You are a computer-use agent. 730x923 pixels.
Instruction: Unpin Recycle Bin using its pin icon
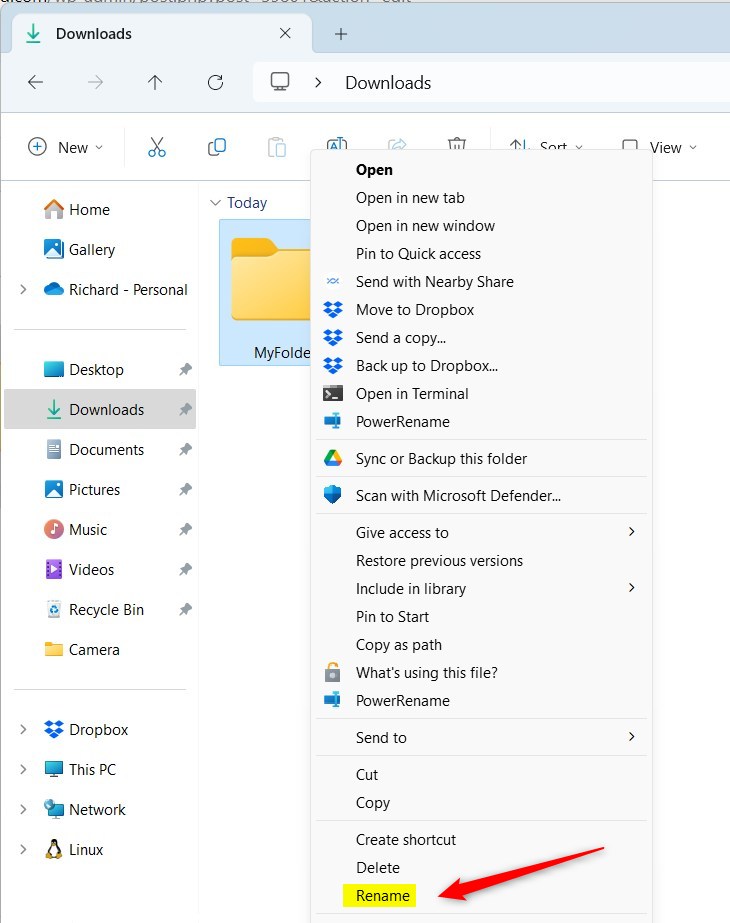click(x=185, y=610)
